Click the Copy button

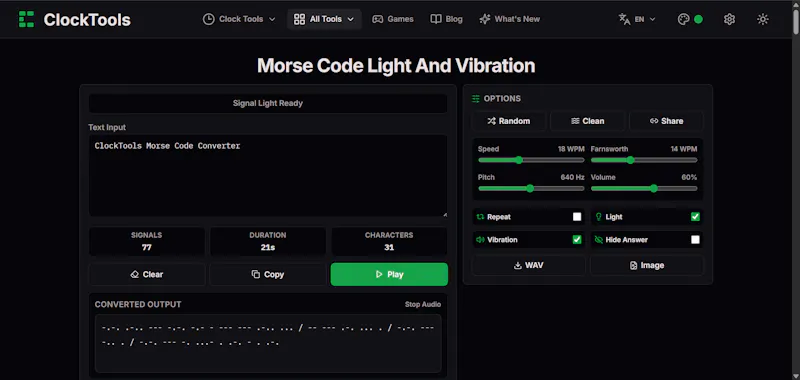[x=268, y=274]
